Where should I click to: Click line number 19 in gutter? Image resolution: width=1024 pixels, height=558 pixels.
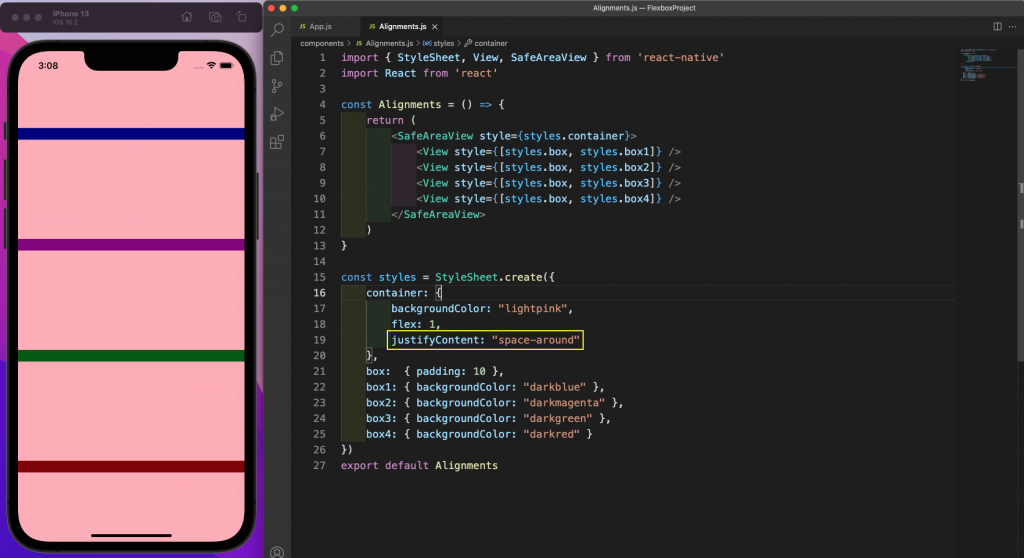(319, 340)
